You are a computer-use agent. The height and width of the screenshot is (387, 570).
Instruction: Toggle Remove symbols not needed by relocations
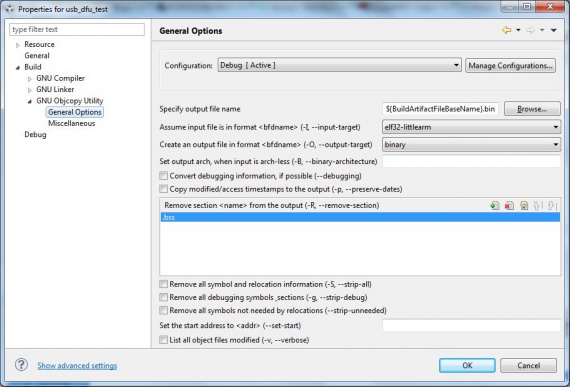[164, 310]
